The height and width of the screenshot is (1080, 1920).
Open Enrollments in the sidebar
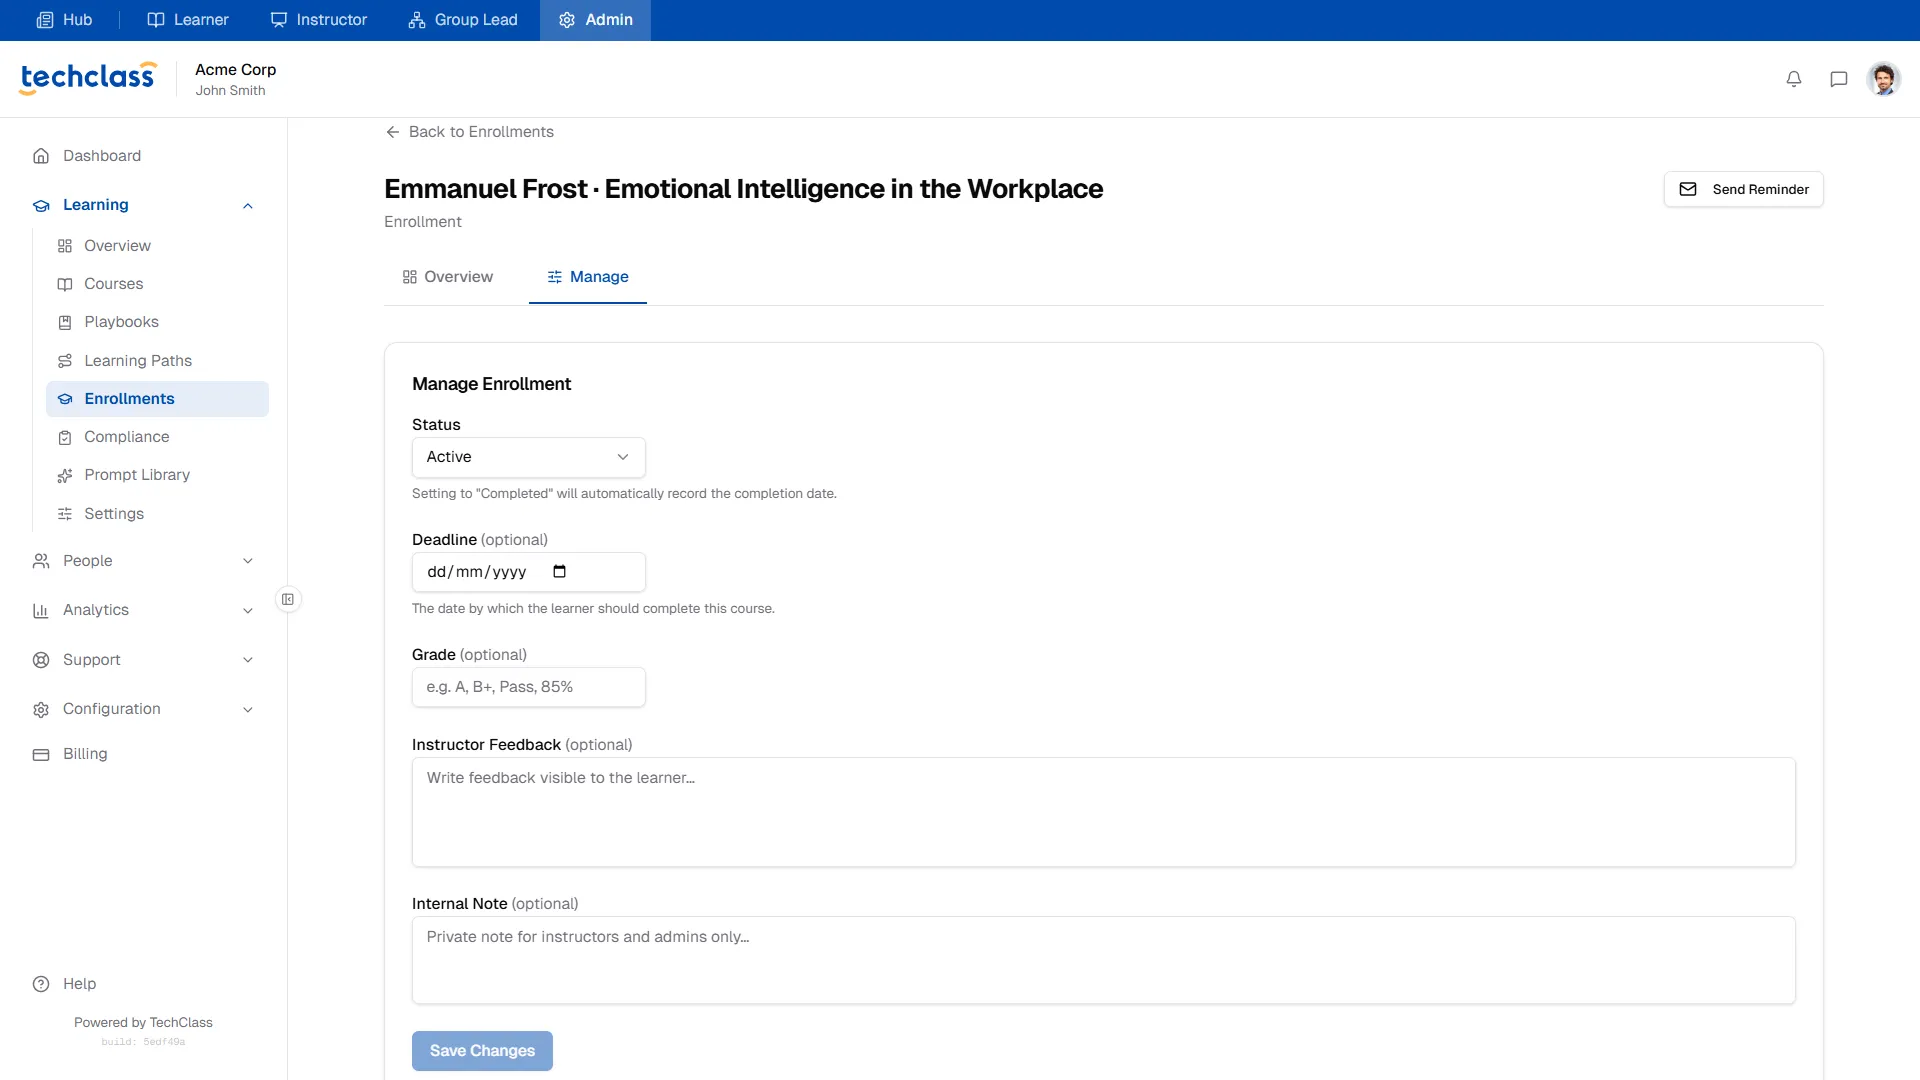coord(157,399)
